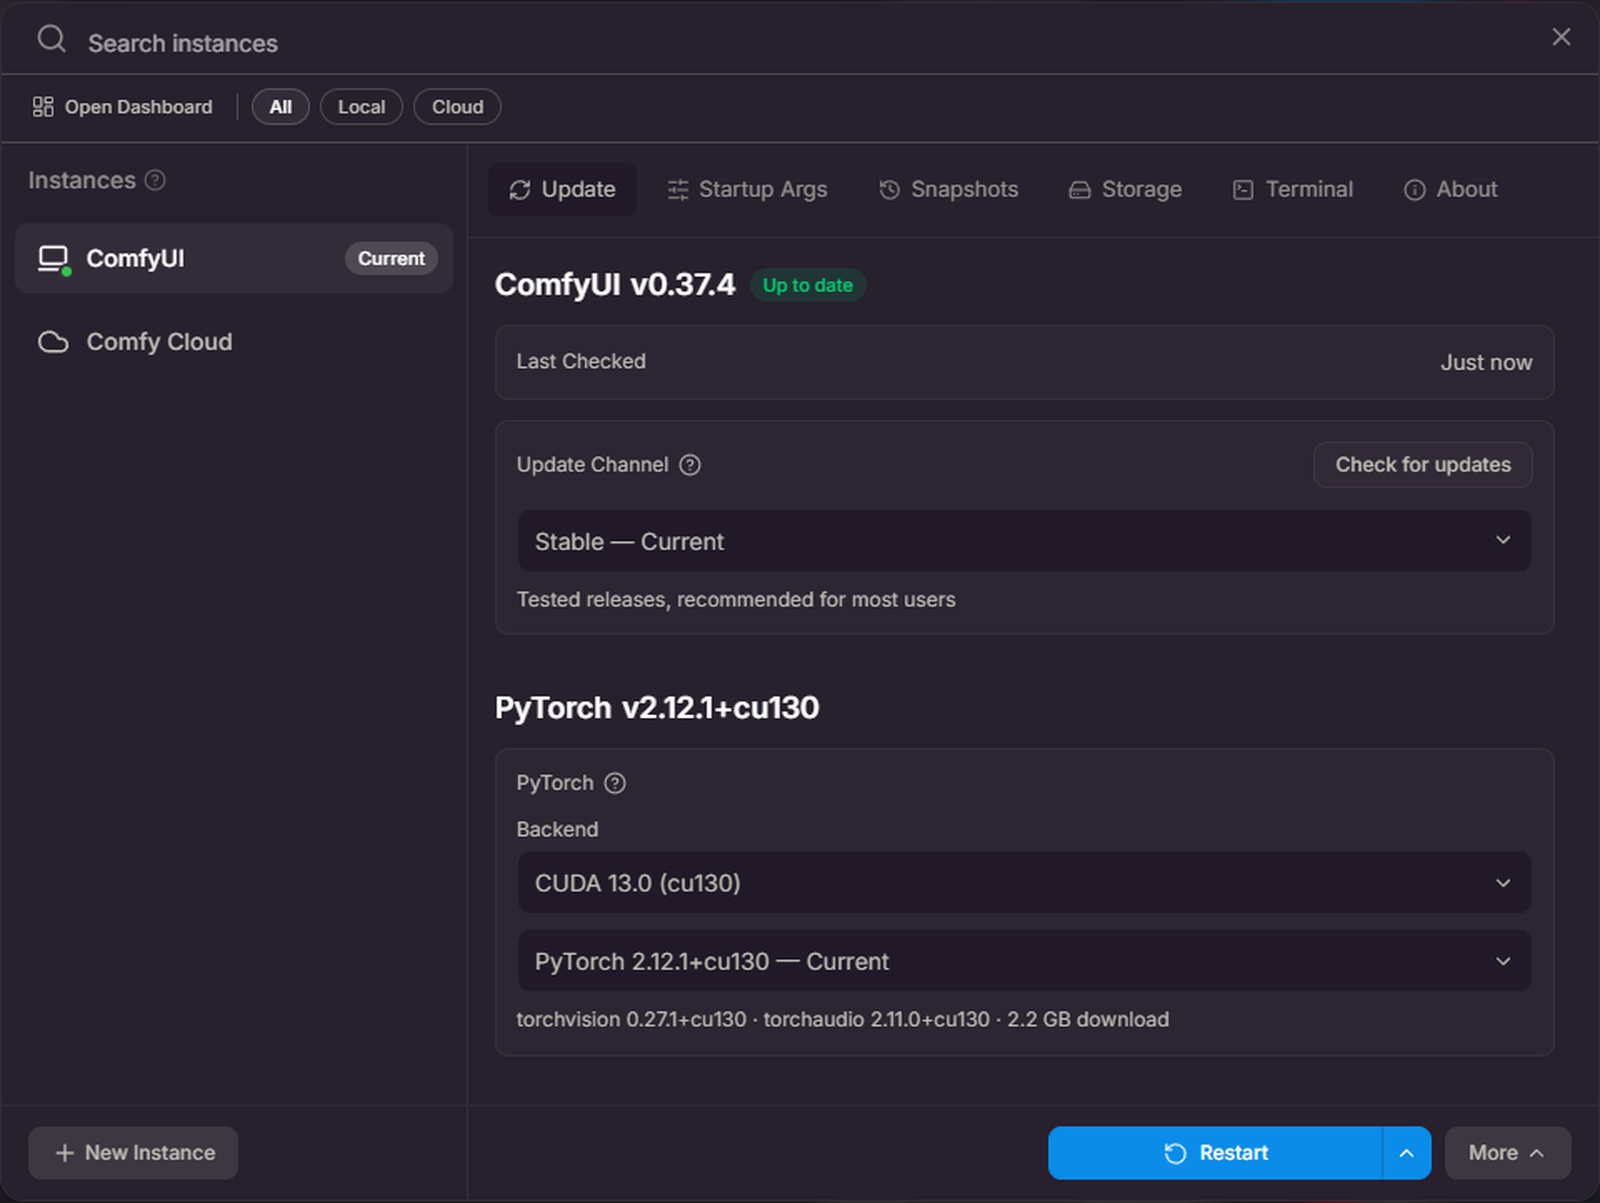Click the Restart circular arrow icon
The height and width of the screenshot is (1203, 1600).
tap(1175, 1153)
